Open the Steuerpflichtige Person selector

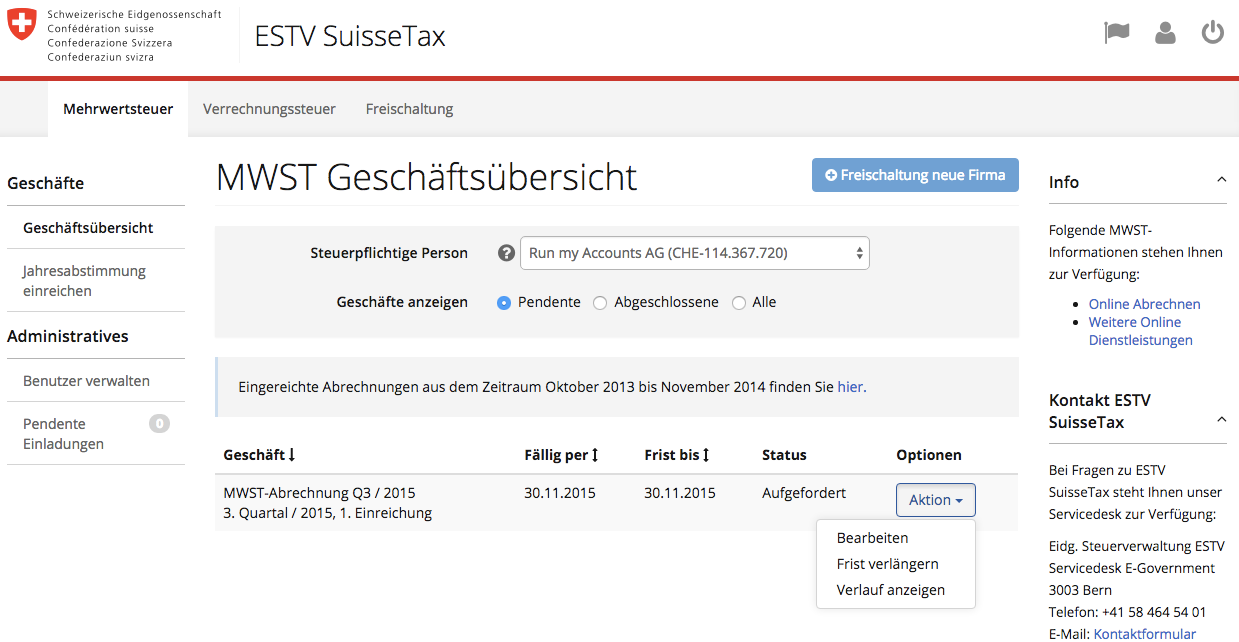pyautogui.click(x=694, y=252)
